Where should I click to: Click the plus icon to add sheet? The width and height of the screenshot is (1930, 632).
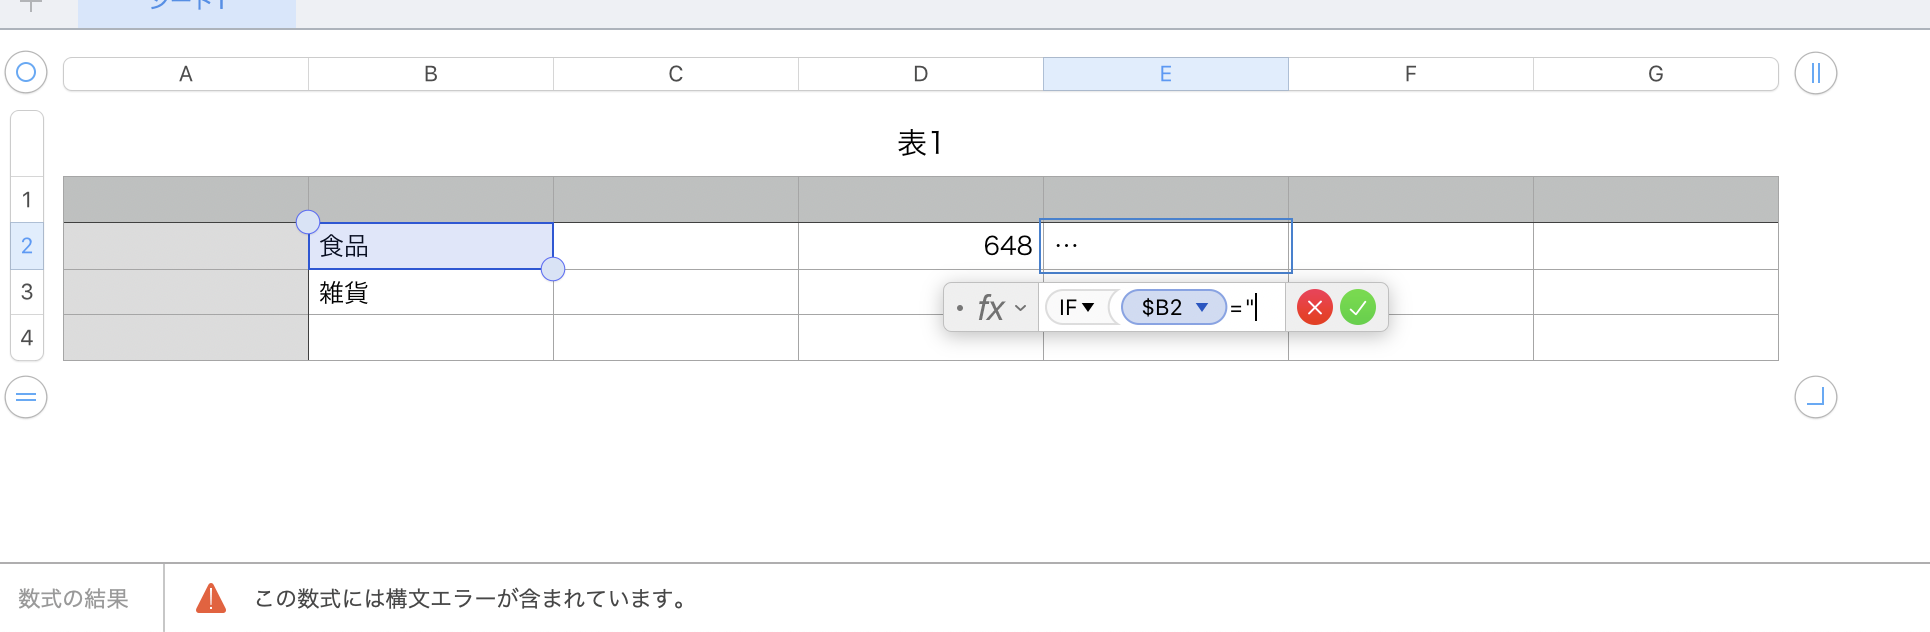[31, 6]
